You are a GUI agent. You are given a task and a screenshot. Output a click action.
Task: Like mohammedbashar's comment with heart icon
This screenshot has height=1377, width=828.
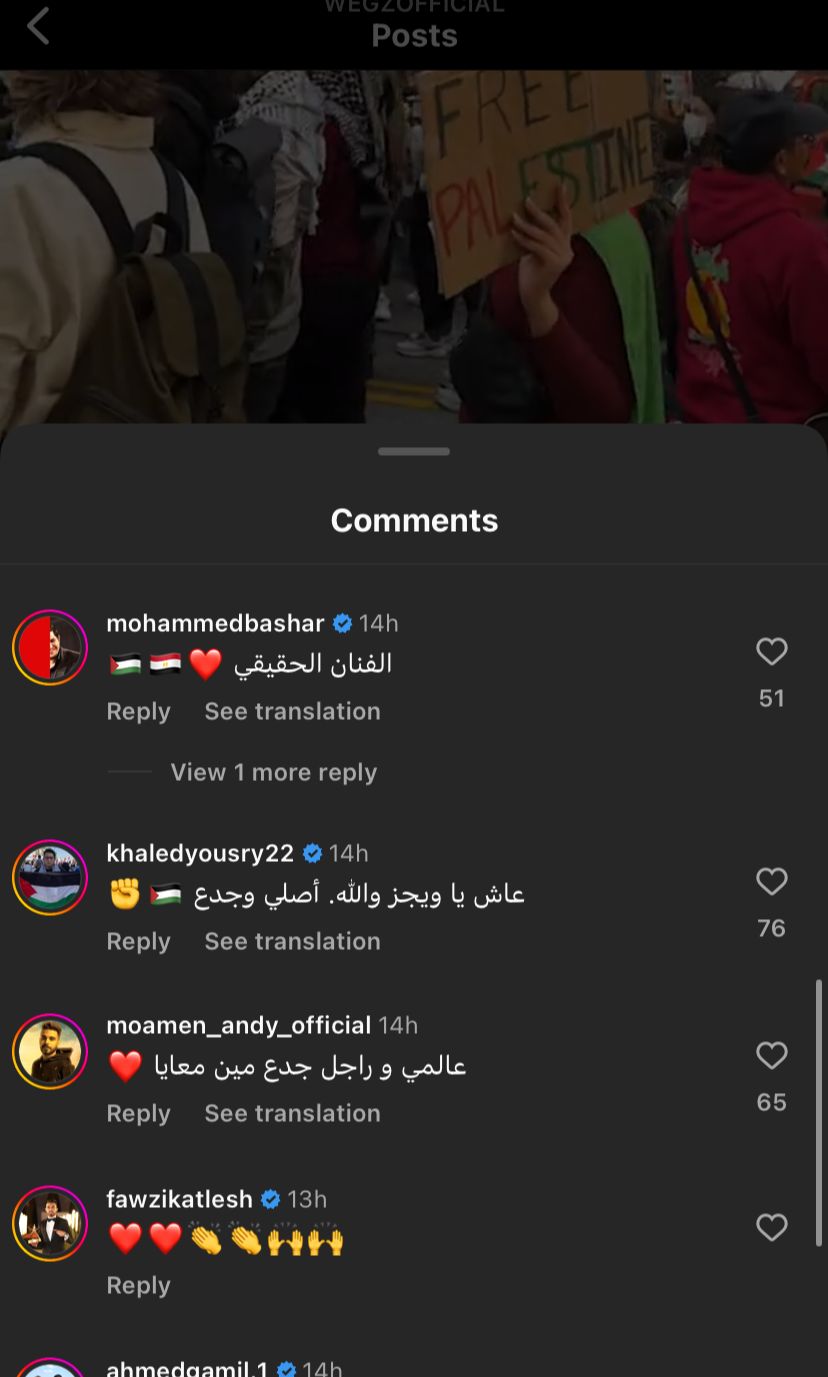[771, 651]
